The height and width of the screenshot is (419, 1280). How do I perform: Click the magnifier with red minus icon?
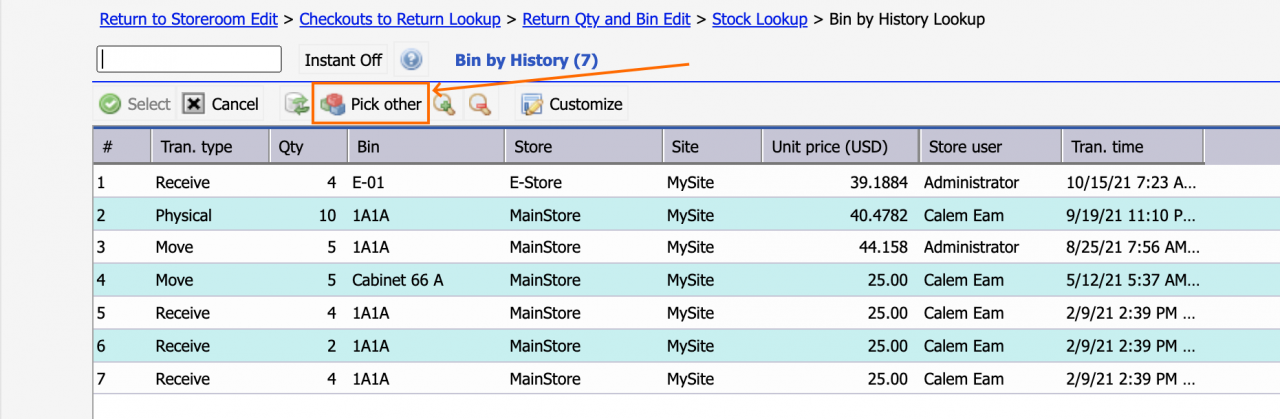[x=480, y=104]
